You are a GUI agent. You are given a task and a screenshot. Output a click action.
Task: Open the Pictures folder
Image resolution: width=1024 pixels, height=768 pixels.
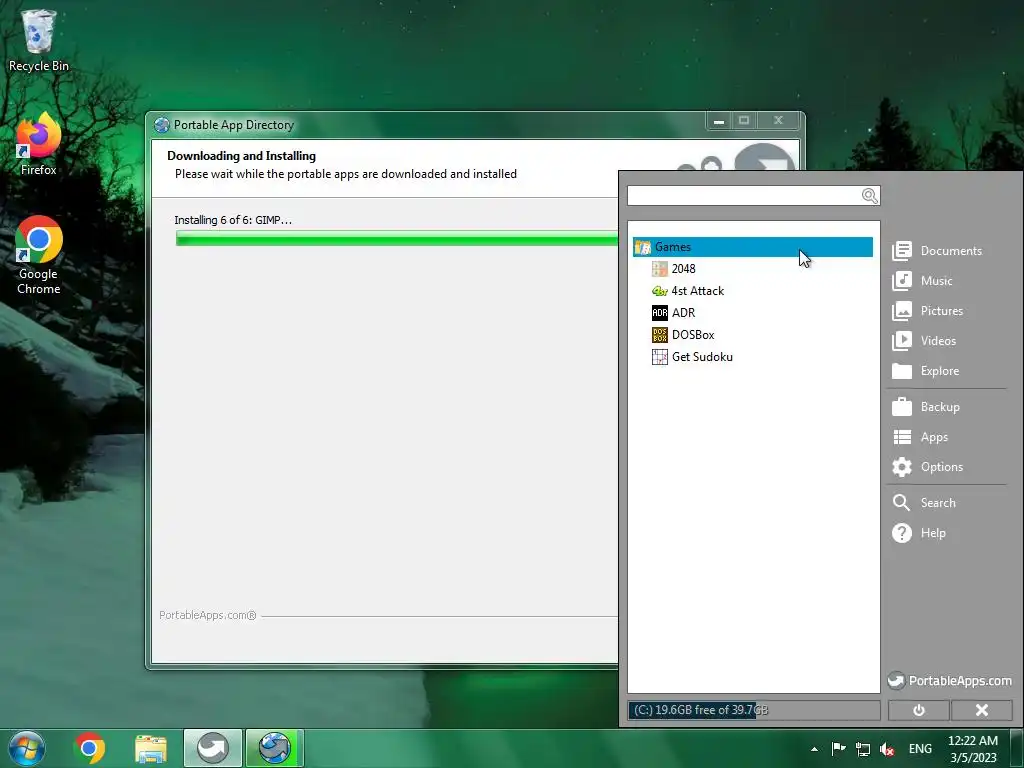click(x=927, y=311)
